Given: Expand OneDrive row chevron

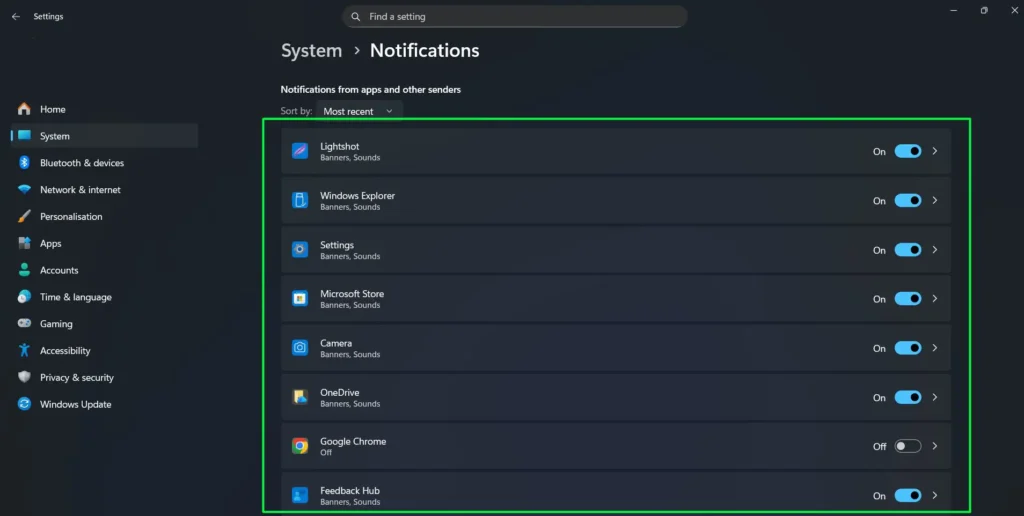Looking at the screenshot, I should click(x=935, y=397).
